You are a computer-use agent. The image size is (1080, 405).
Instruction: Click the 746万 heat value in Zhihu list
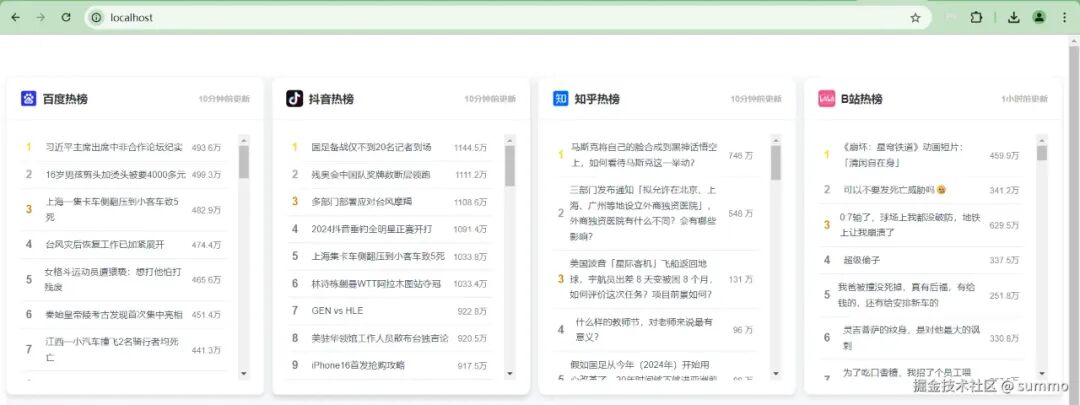pos(740,156)
